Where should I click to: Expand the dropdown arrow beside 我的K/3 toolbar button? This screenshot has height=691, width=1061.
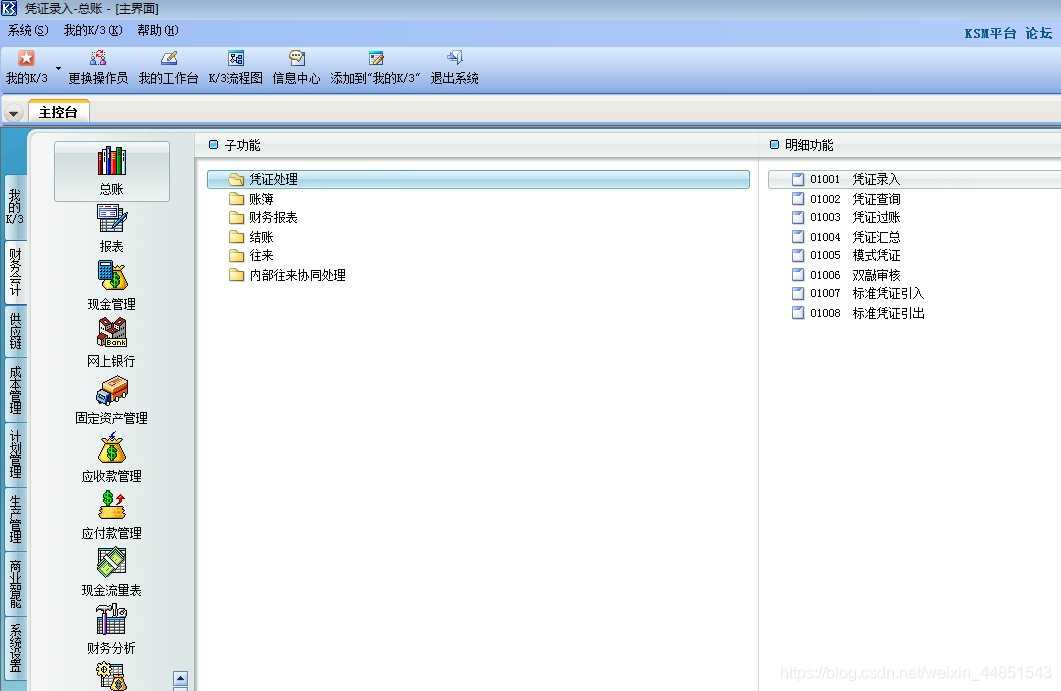tap(58, 68)
